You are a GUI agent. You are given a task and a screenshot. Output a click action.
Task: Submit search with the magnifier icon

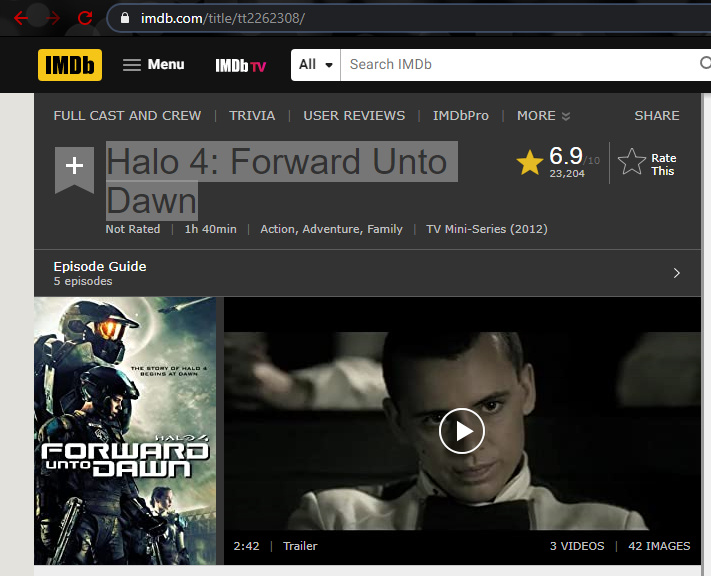tap(705, 63)
